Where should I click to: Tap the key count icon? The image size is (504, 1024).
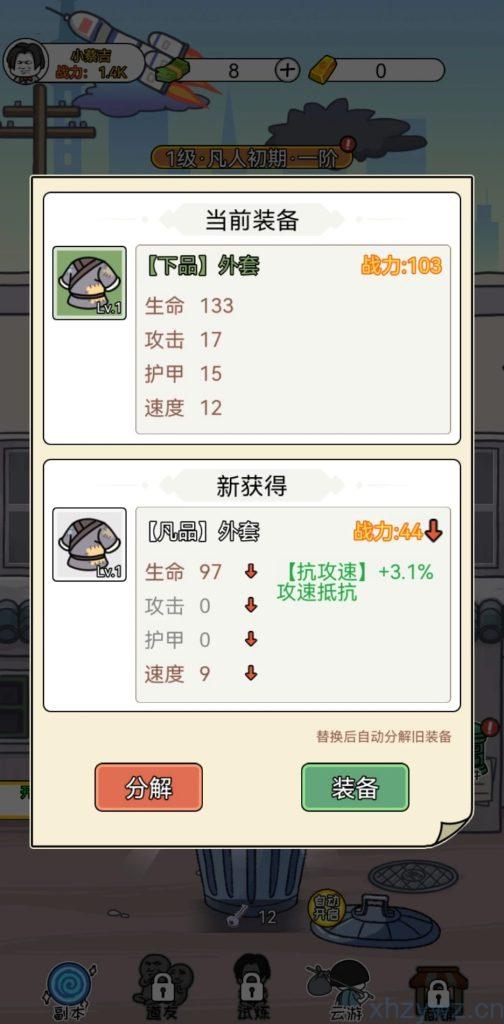pyautogui.click(x=235, y=917)
